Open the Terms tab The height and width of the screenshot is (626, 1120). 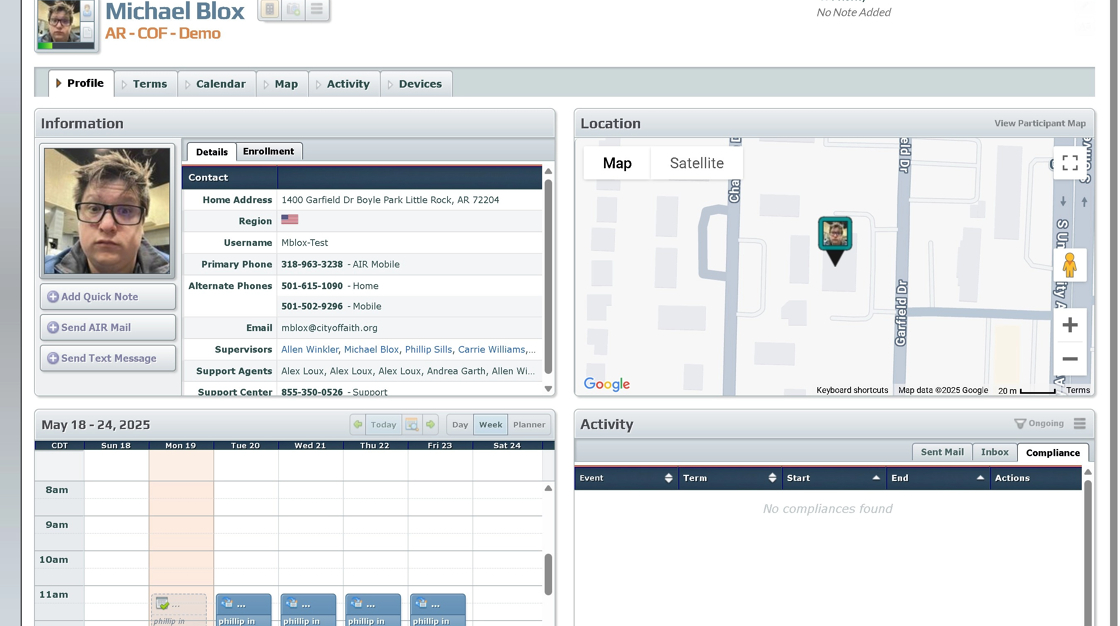click(145, 84)
